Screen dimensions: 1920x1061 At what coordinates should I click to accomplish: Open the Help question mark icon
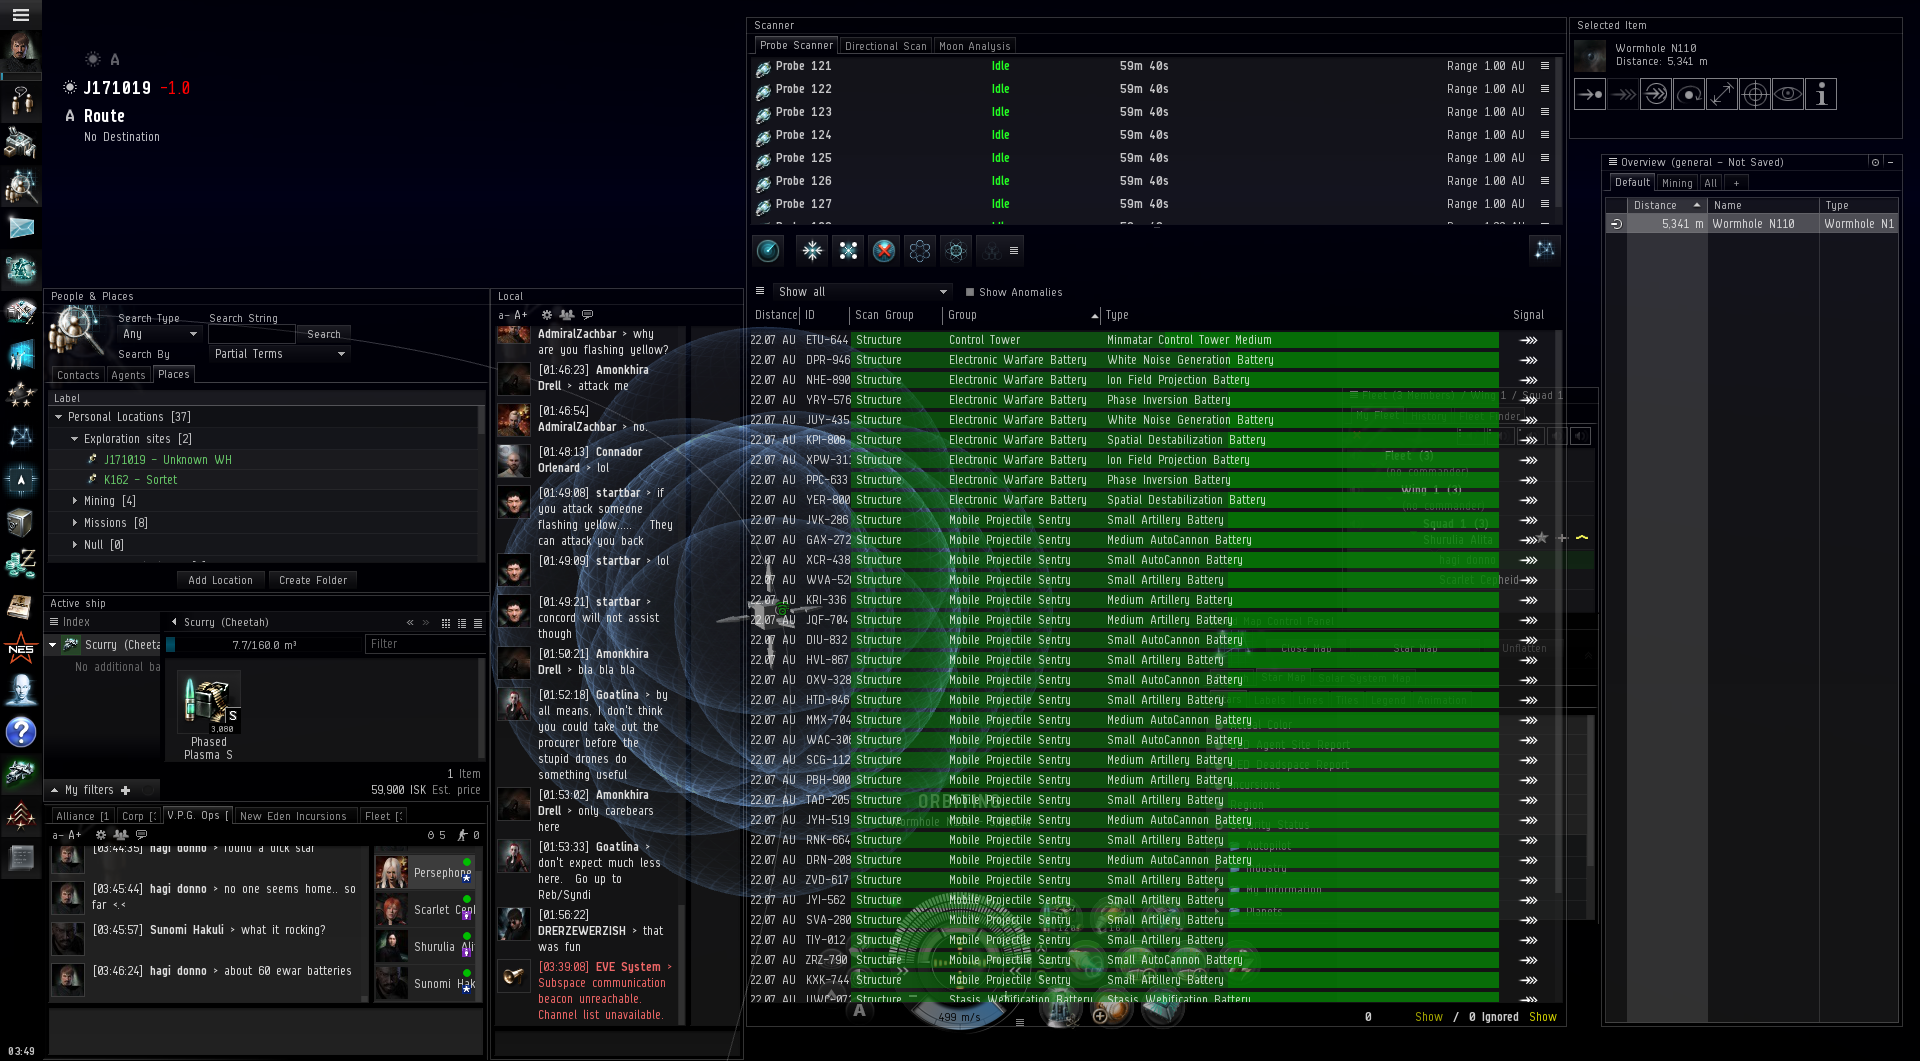pyautogui.click(x=21, y=732)
